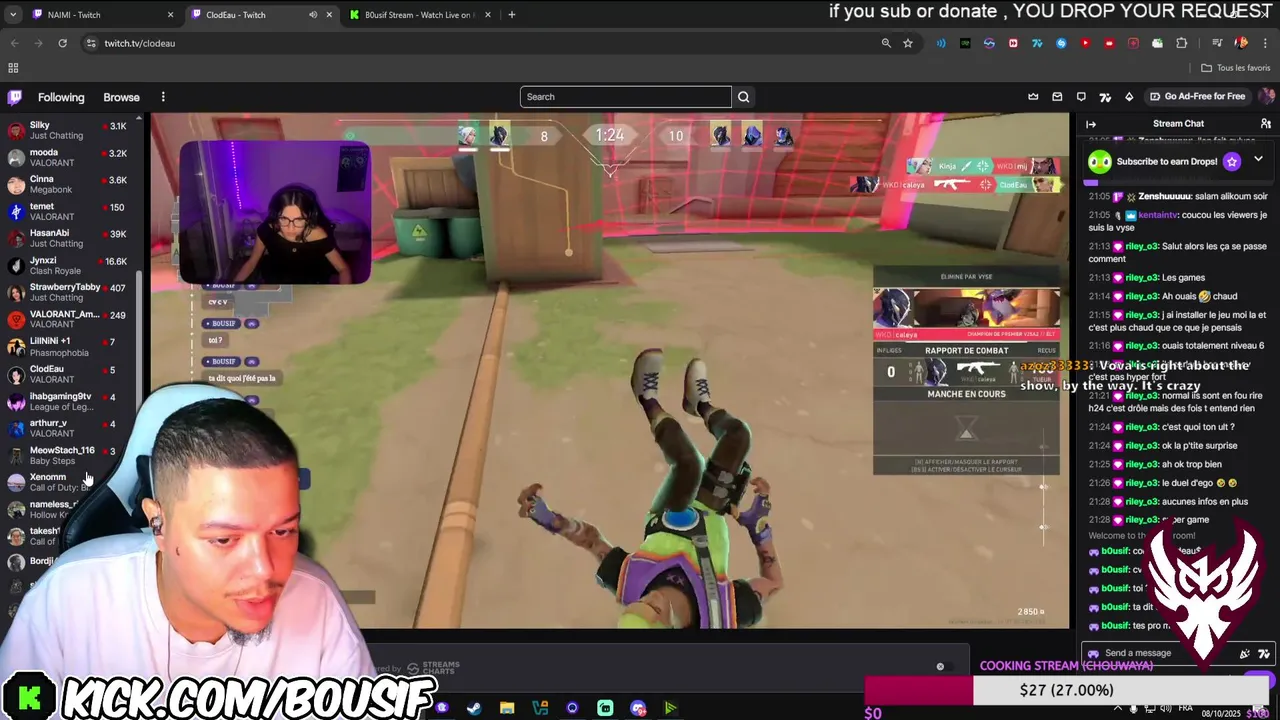
Task: Close the Streams Charts overlay with X
Action: tap(940, 666)
